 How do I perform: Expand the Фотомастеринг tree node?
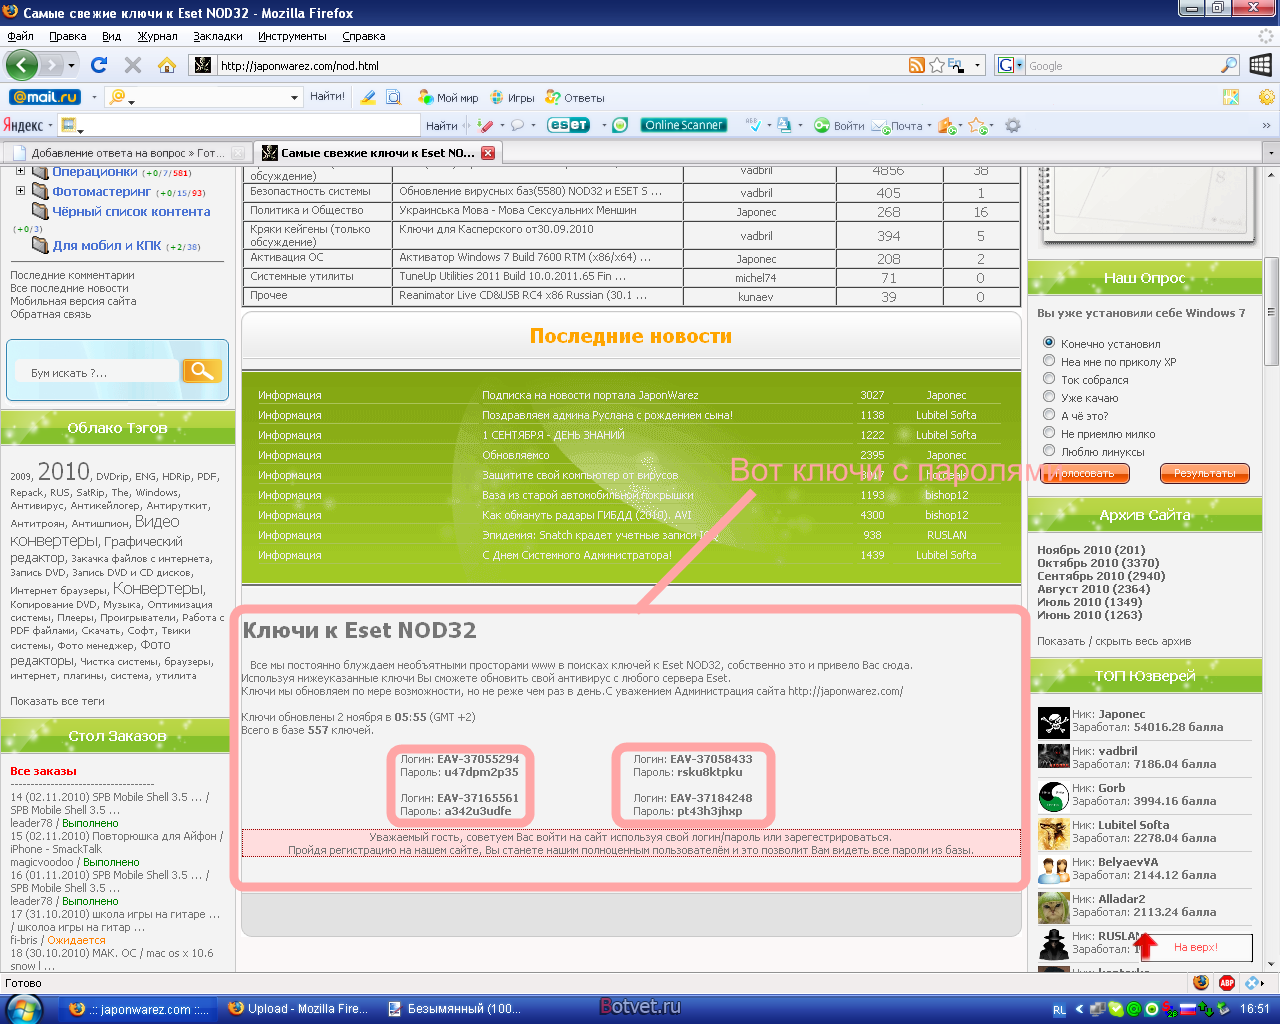[x=20, y=190]
